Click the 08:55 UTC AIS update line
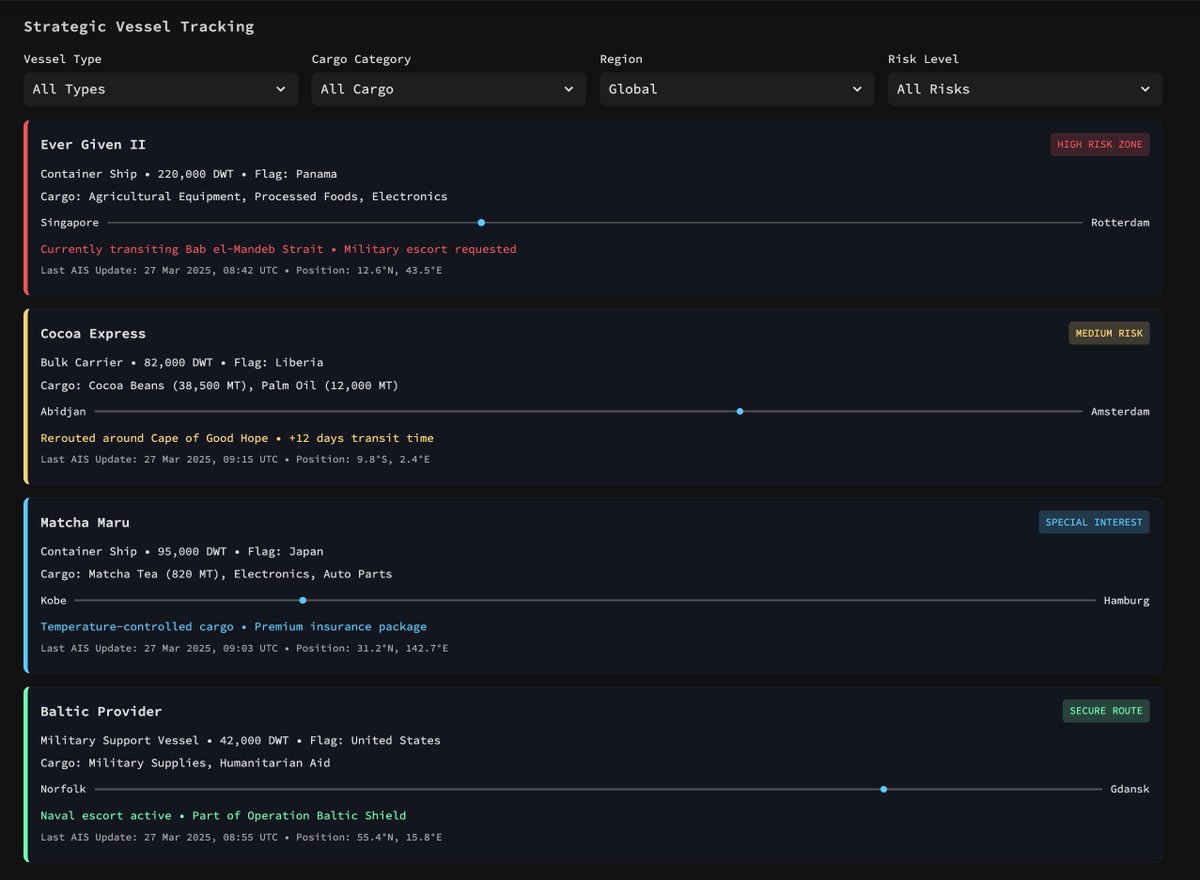The height and width of the screenshot is (880, 1200). pos(241,837)
